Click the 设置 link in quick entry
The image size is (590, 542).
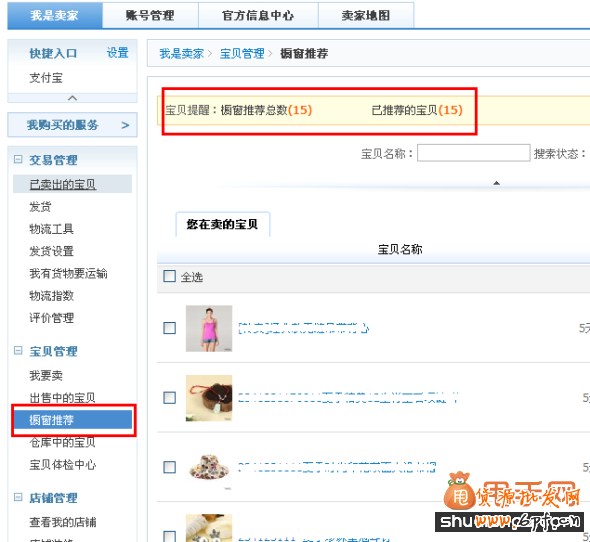point(117,53)
